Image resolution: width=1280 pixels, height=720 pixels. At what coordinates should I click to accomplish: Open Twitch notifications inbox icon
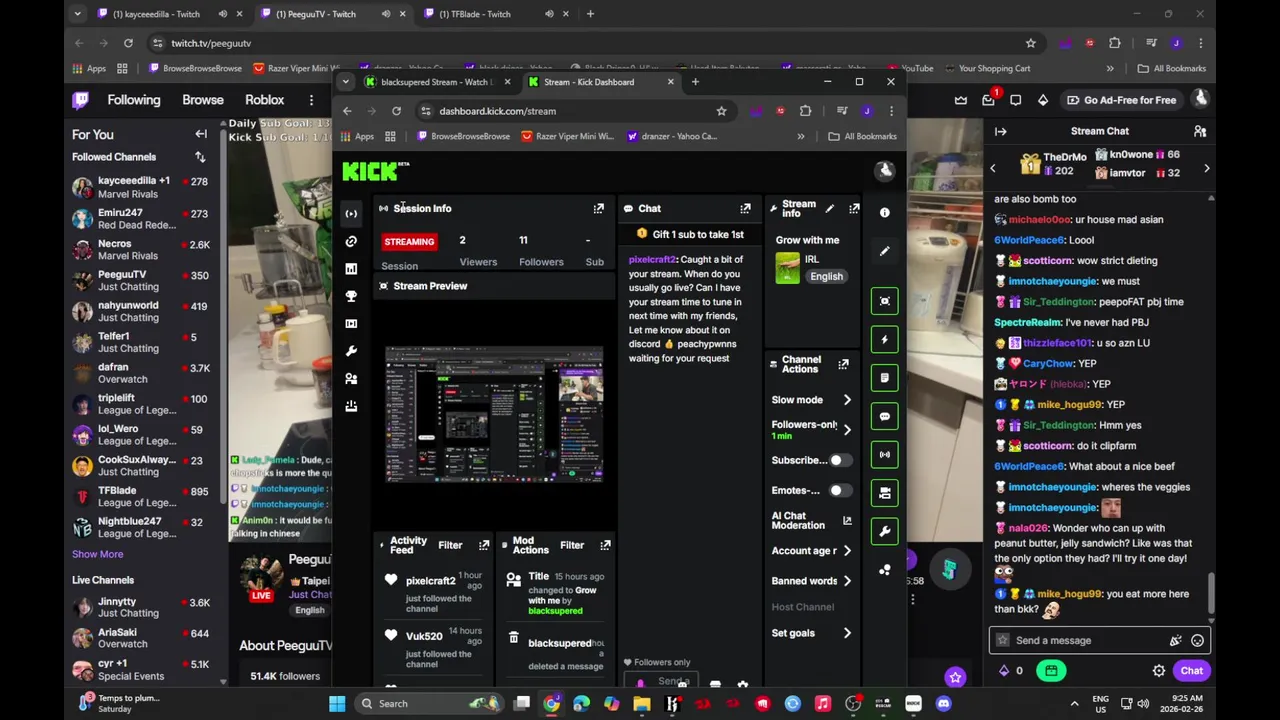(989, 99)
